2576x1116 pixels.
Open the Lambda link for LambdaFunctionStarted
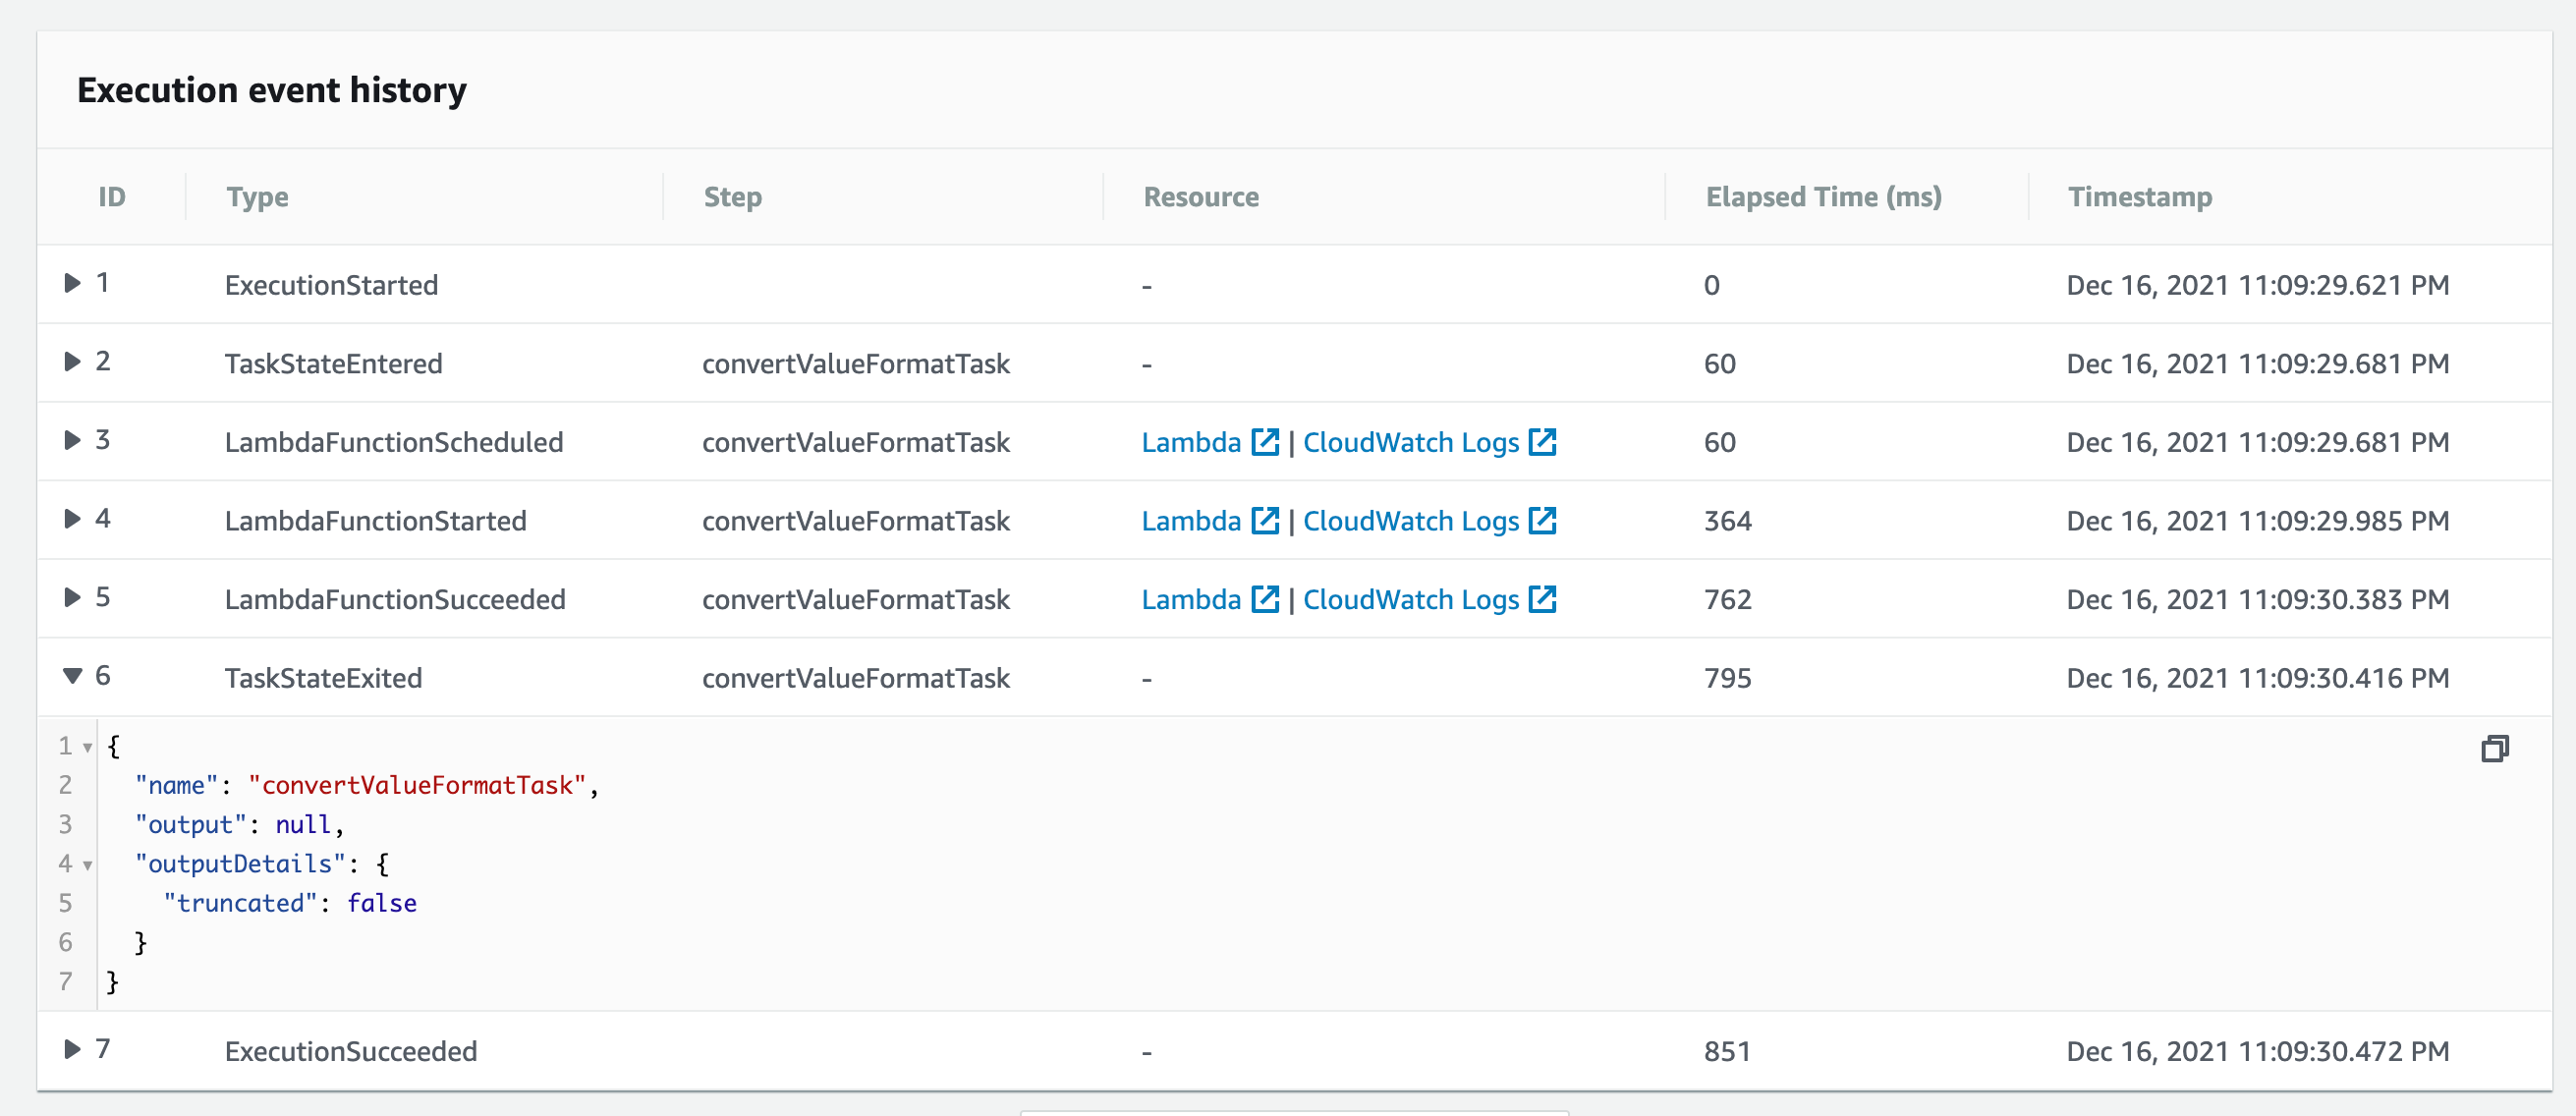click(1191, 521)
